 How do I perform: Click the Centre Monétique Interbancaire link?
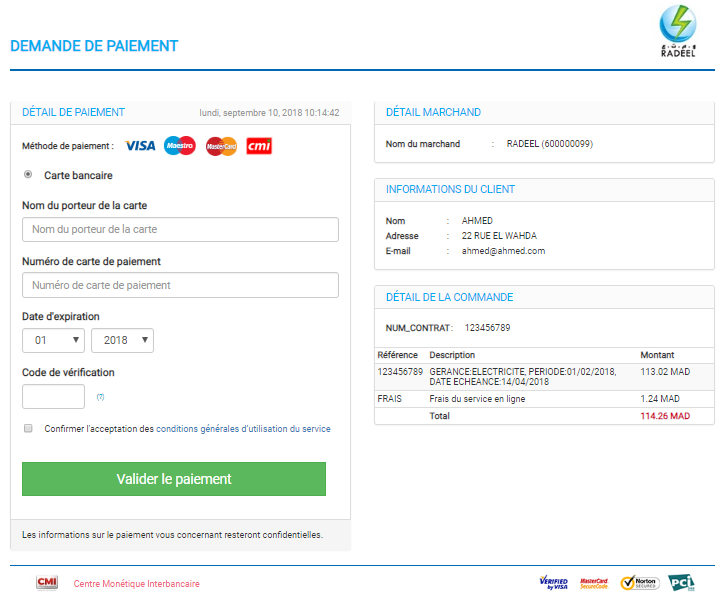pyautogui.click(x=137, y=583)
